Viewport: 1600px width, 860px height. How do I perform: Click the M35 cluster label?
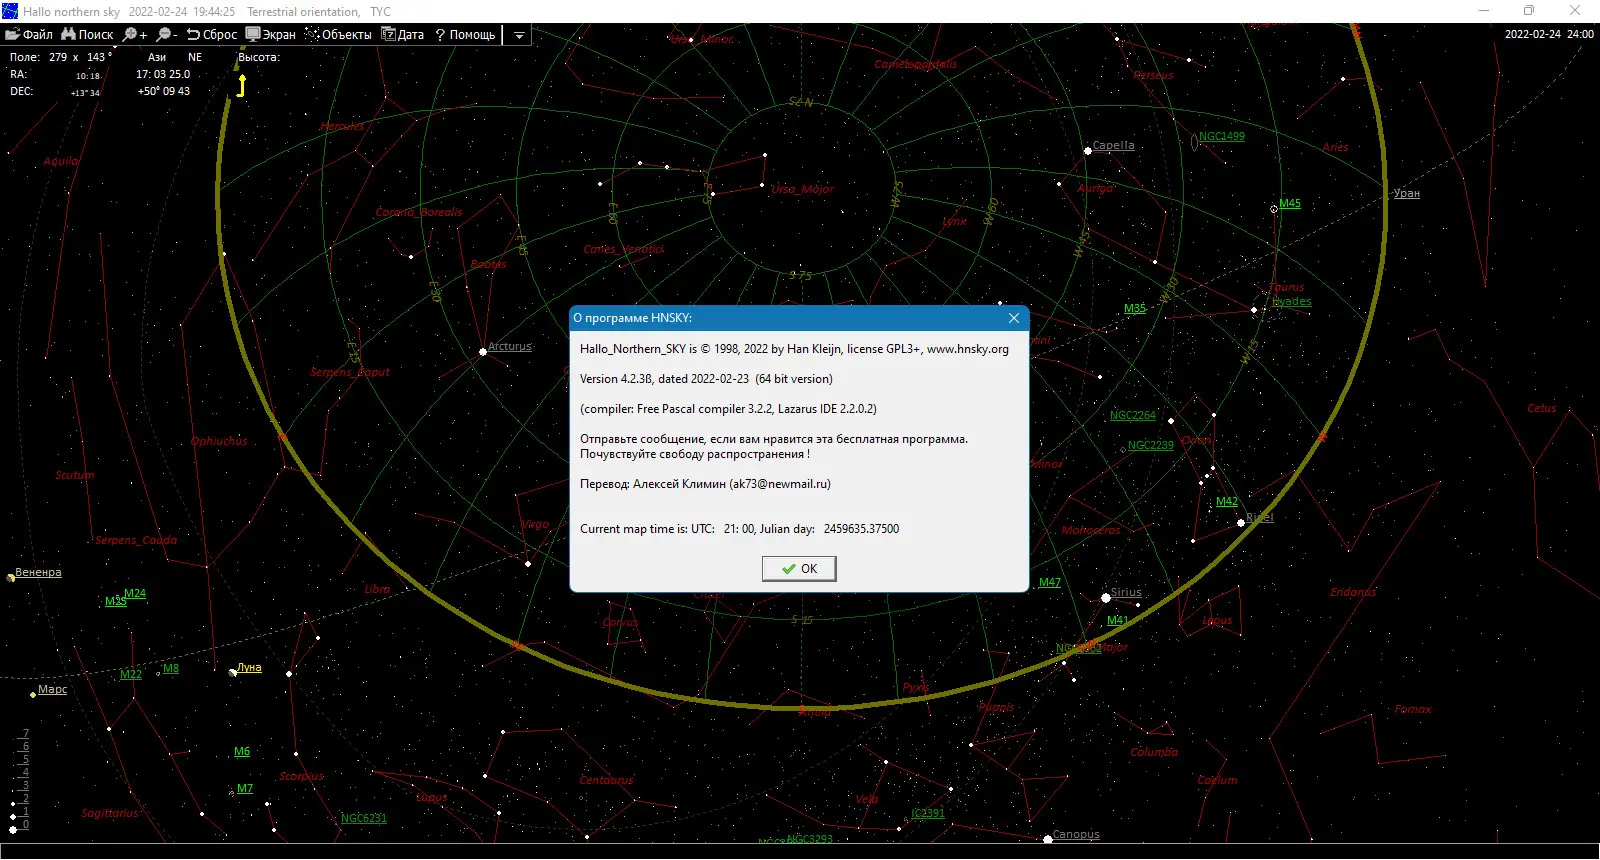(x=1135, y=309)
